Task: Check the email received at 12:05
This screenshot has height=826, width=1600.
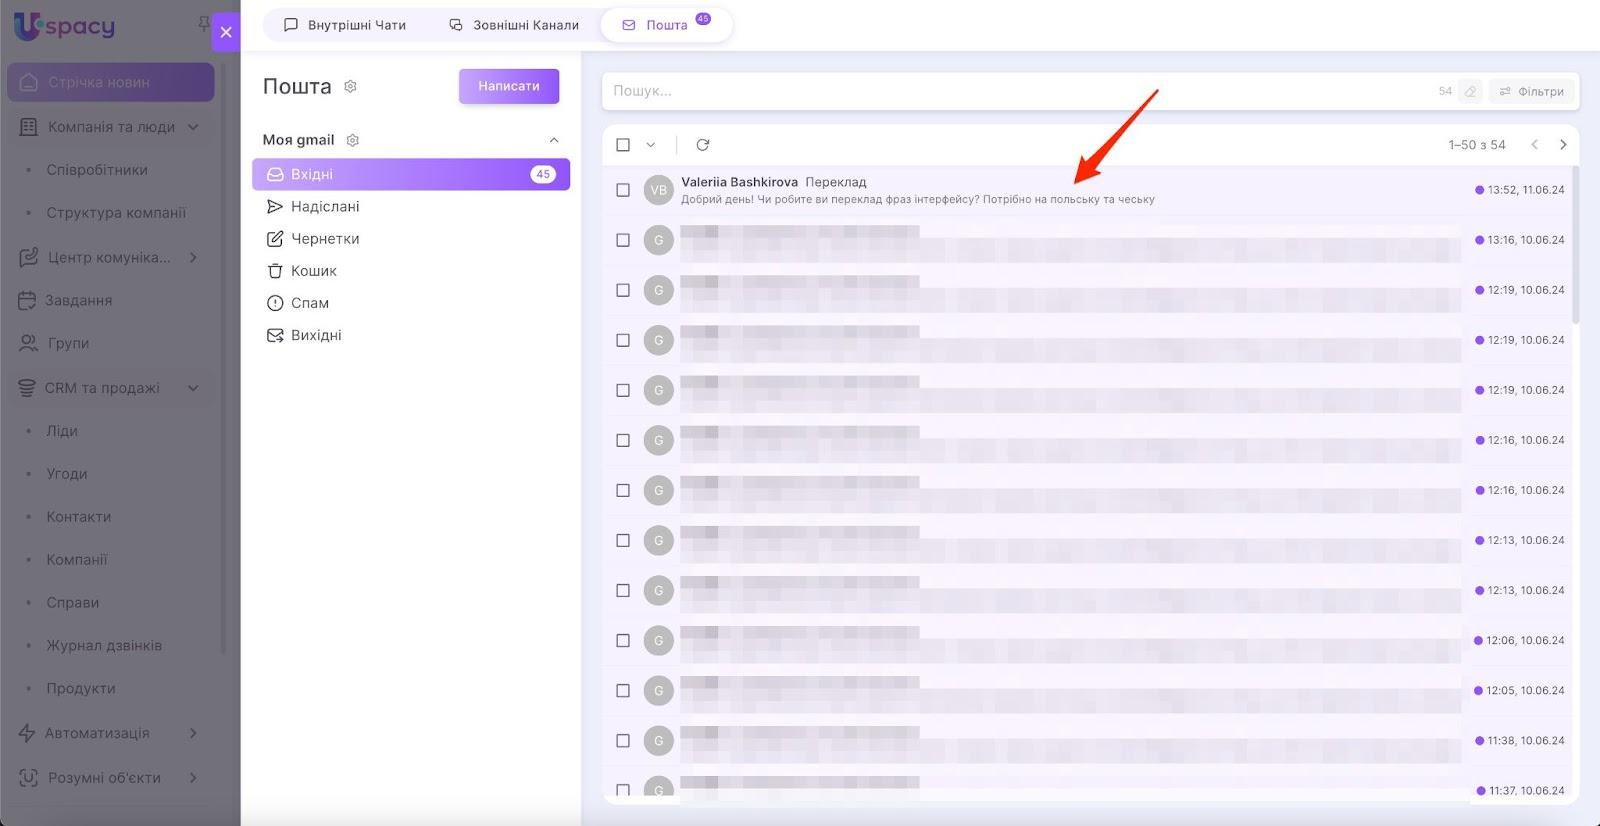Action: coord(623,691)
